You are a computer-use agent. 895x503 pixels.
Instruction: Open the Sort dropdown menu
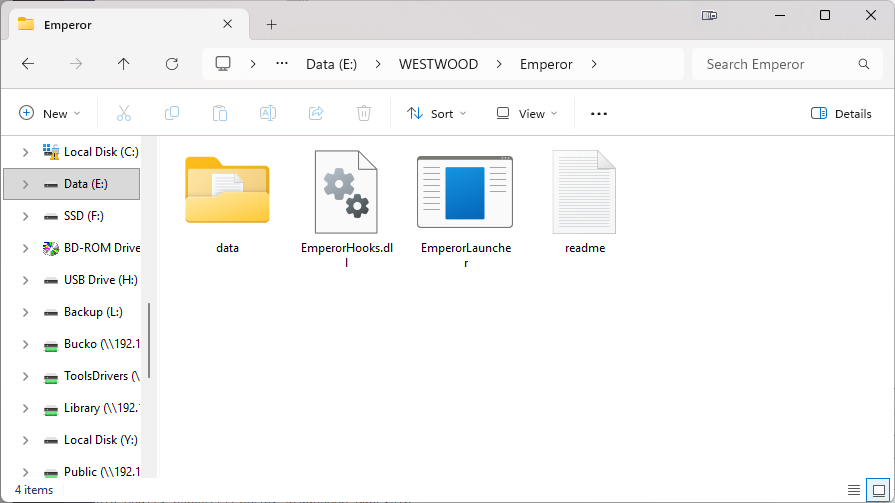437,114
